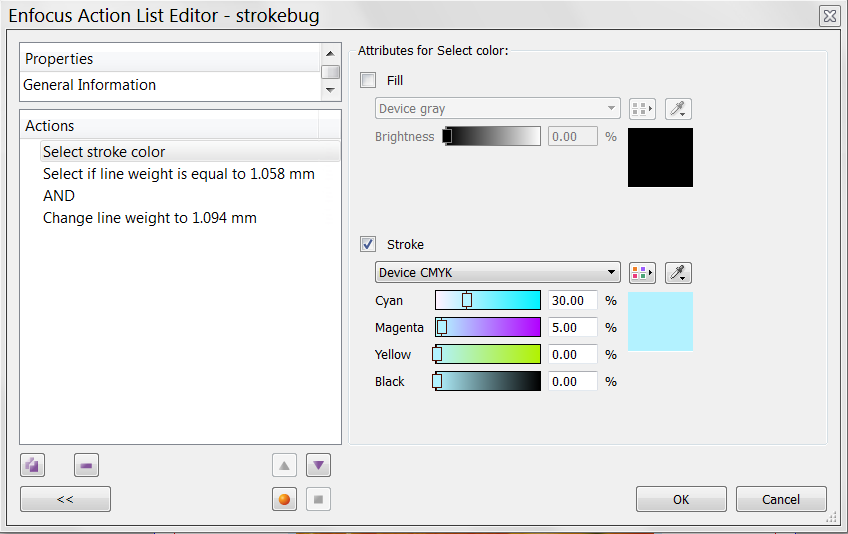
Task: Click the remove action minus button
Action: [x=87, y=465]
